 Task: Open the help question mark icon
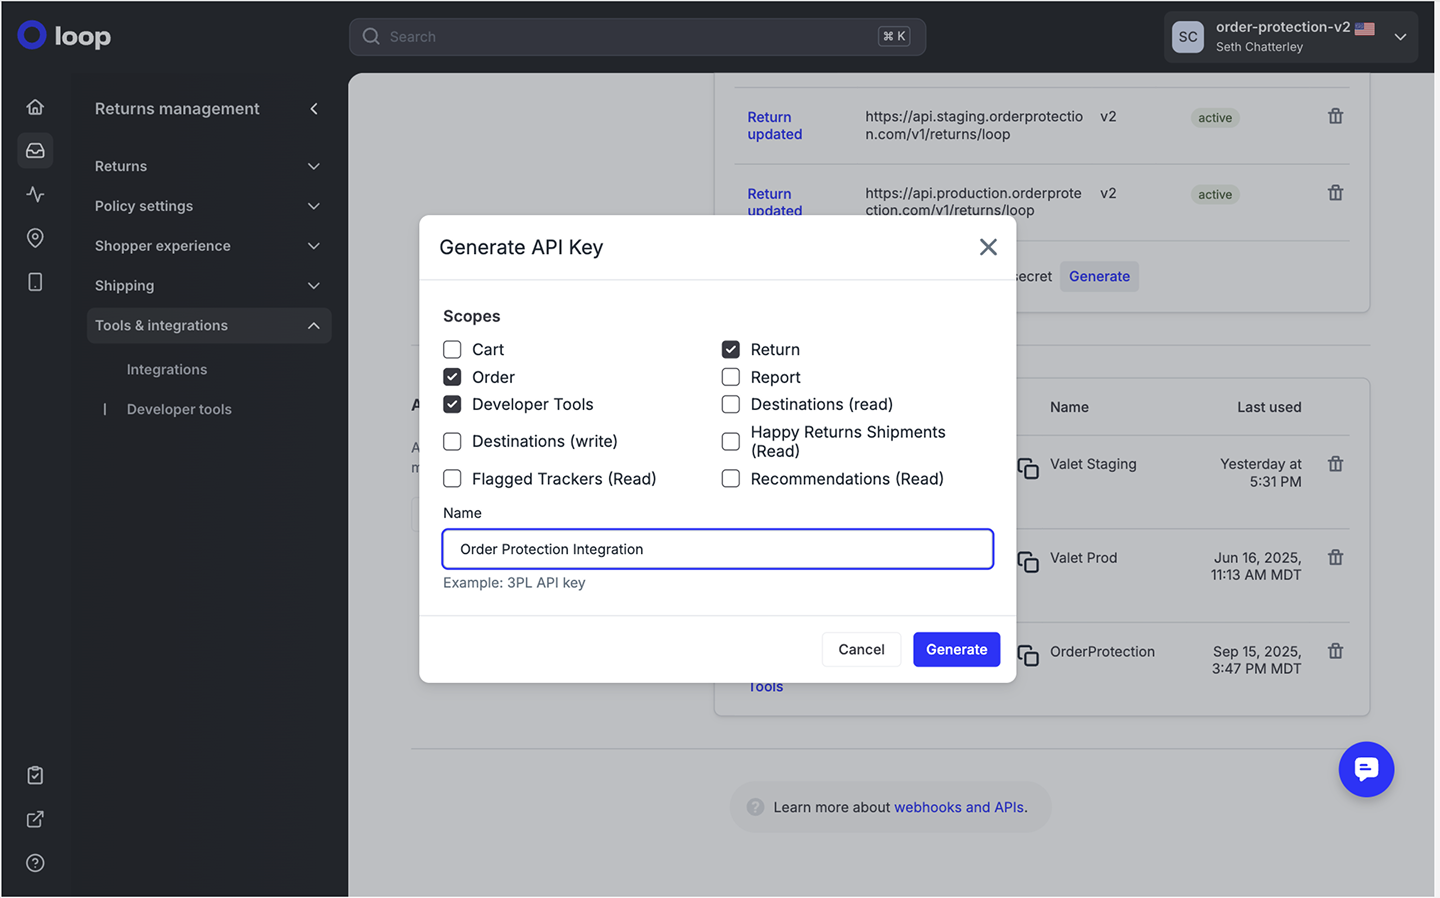coord(35,863)
